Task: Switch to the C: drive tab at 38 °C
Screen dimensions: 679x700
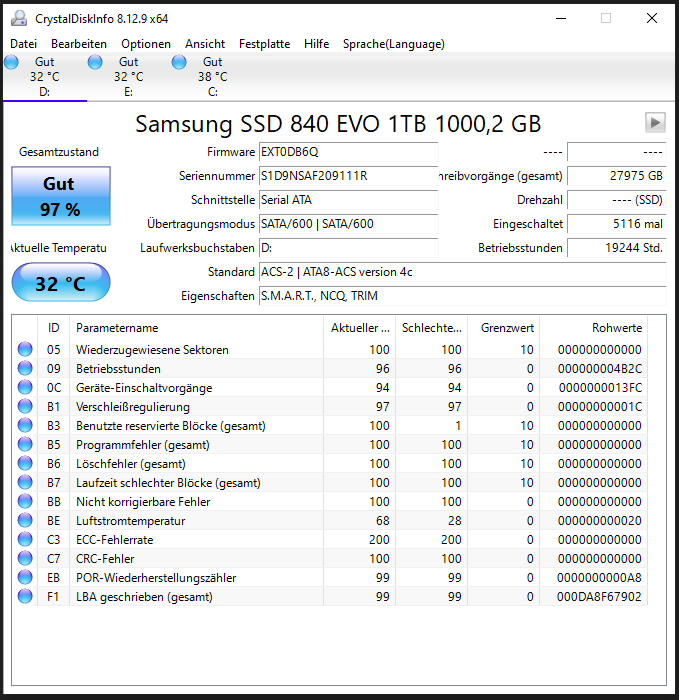Action: click(212, 77)
